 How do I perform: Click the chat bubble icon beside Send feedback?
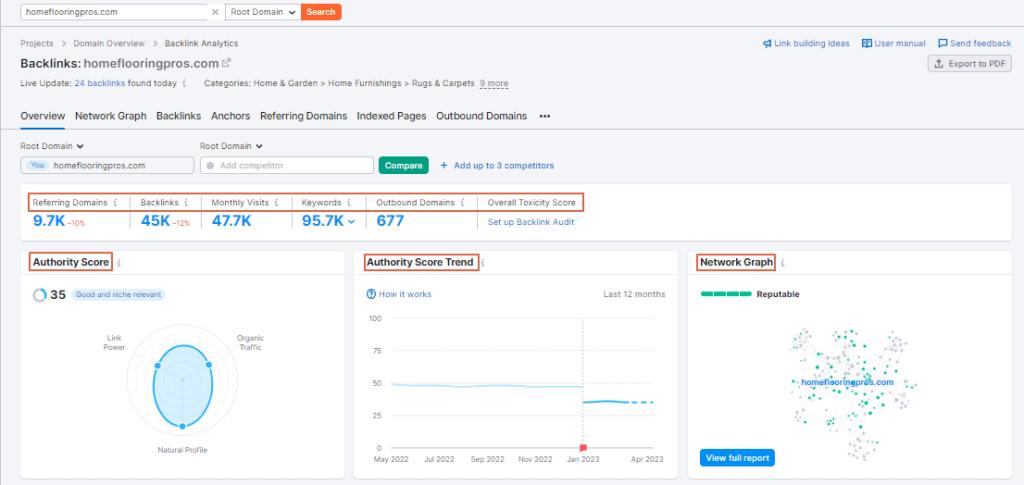pyautogui.click(x=942, y=43)
